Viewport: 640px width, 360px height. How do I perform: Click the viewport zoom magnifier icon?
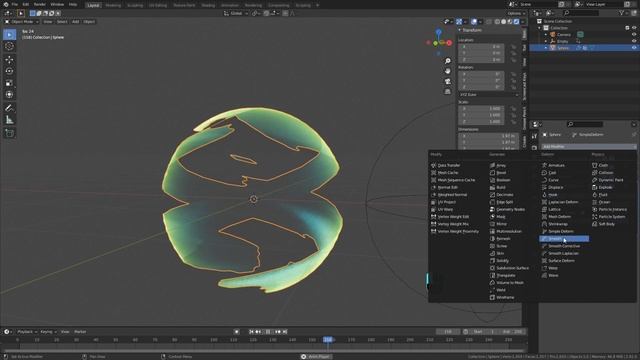(x=448, y=61)
